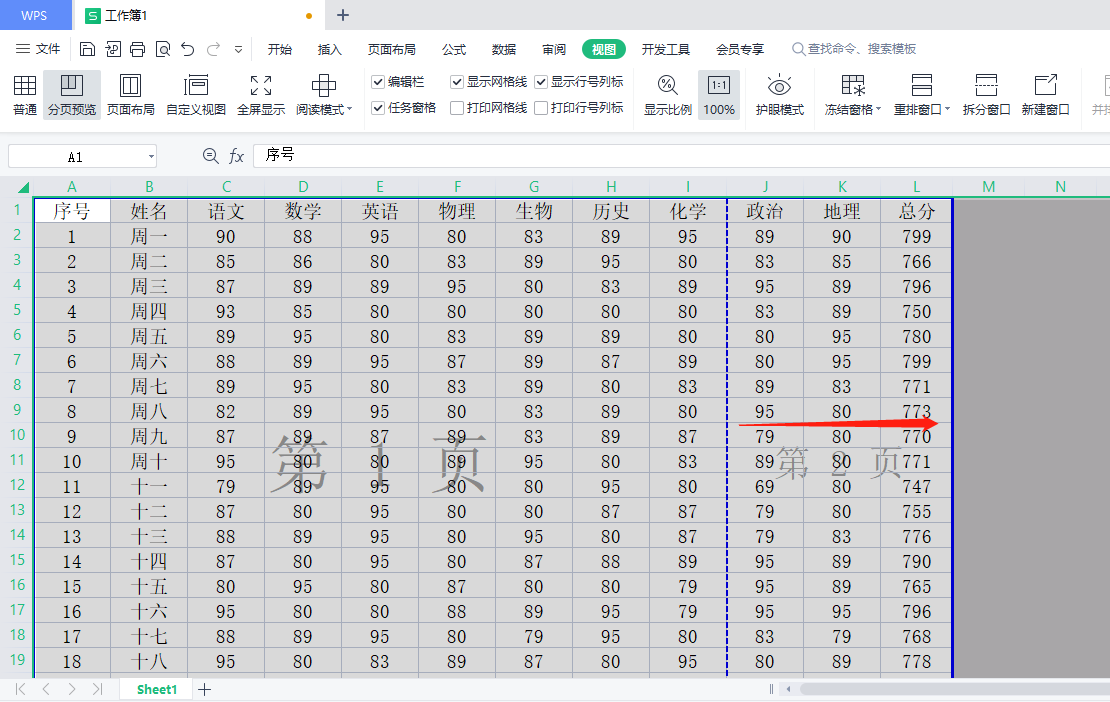Viewport: 1110px width, 702px height.
Task: Enable the Print Gridlines checkbox
Action: 457,108
